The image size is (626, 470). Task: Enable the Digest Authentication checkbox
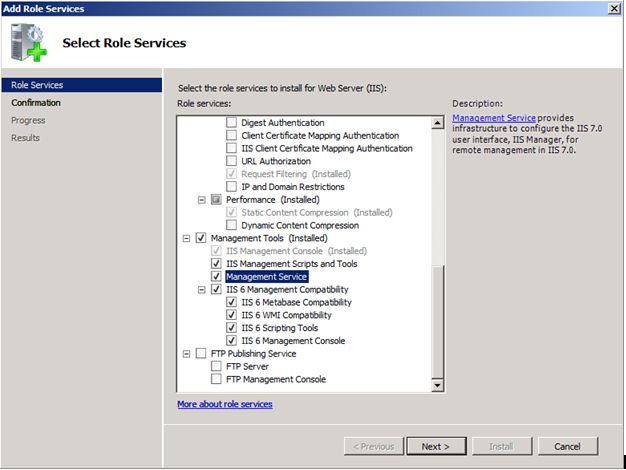click(232, 123)
